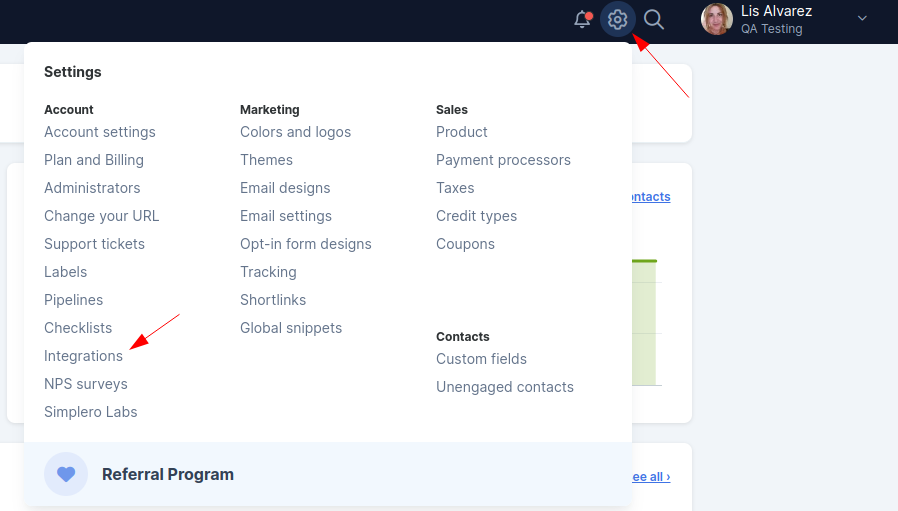The width and height of the screenshot is (898, 511).
Task: Open the notifications bell icon
Action: [582, 19]
